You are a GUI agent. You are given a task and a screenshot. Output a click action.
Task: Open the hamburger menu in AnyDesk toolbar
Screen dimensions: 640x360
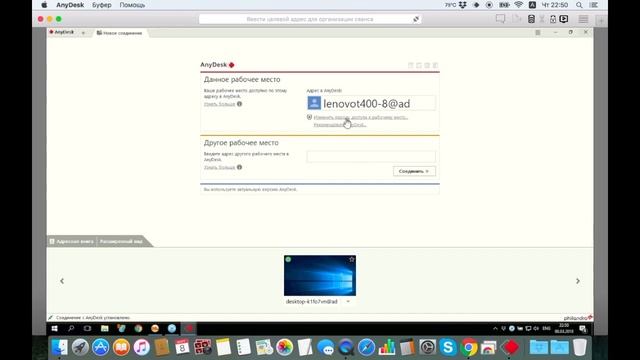[x=583, y=19]
